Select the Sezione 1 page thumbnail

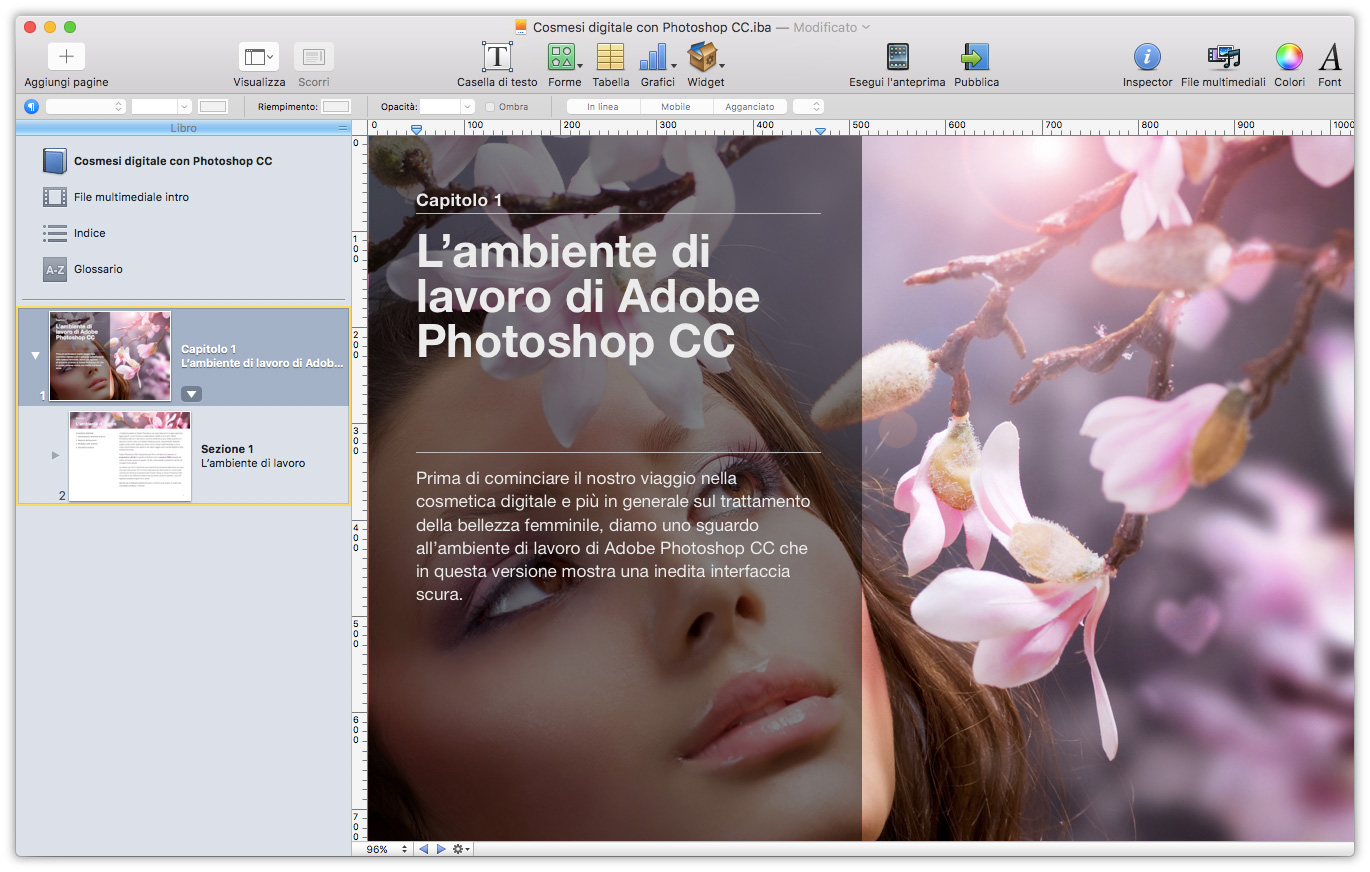(129, 455)
